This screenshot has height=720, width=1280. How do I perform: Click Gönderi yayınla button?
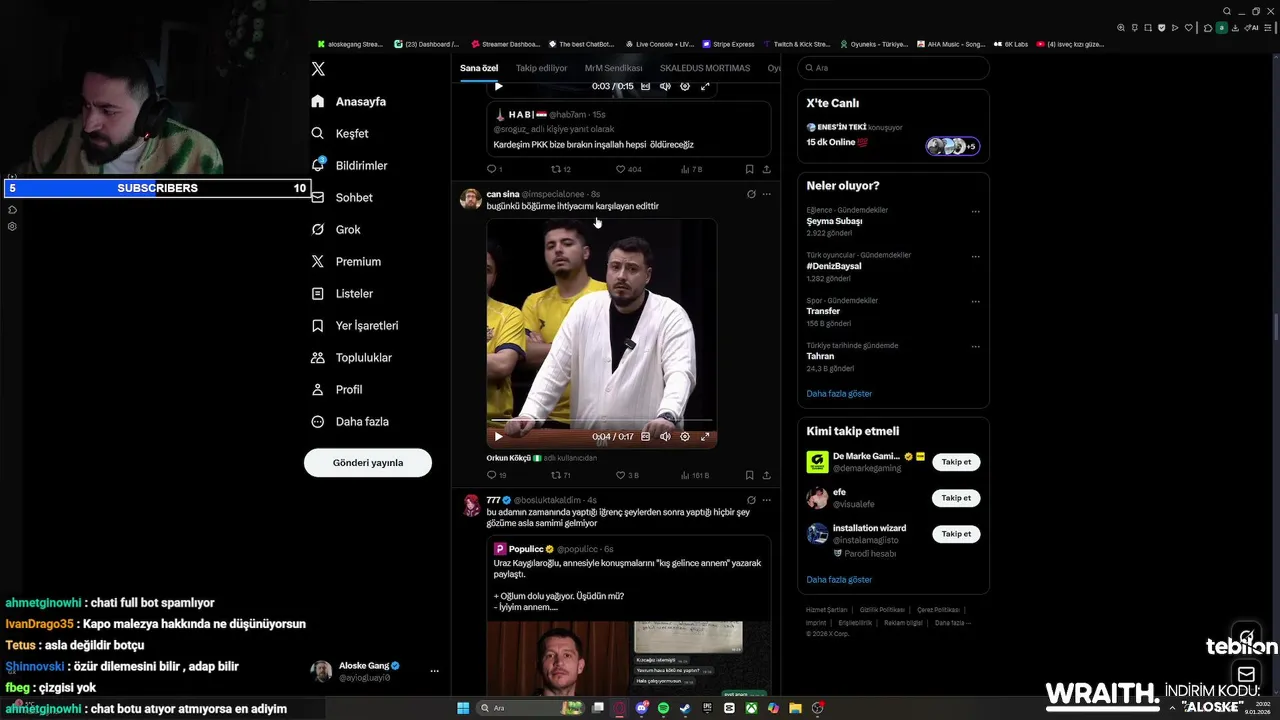click(368, 462)
